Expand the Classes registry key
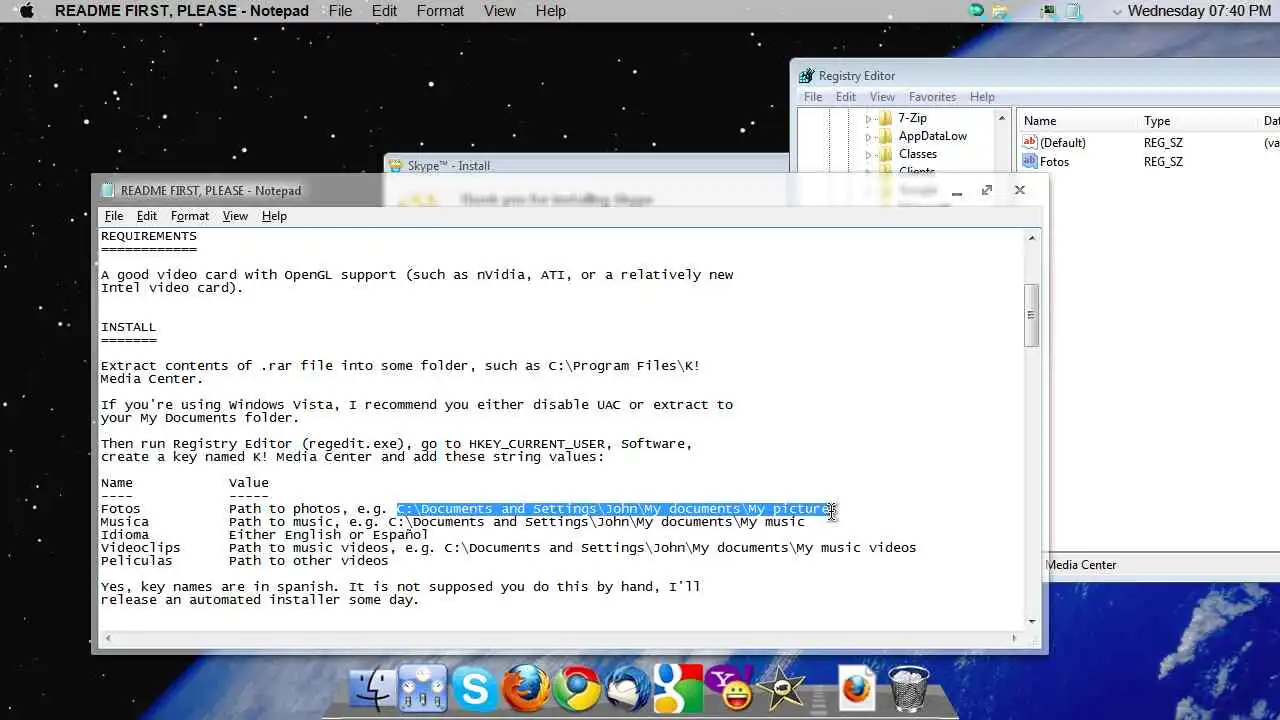Image resolution: width=1280 pixels, height=720 pixels. point(869,154)
